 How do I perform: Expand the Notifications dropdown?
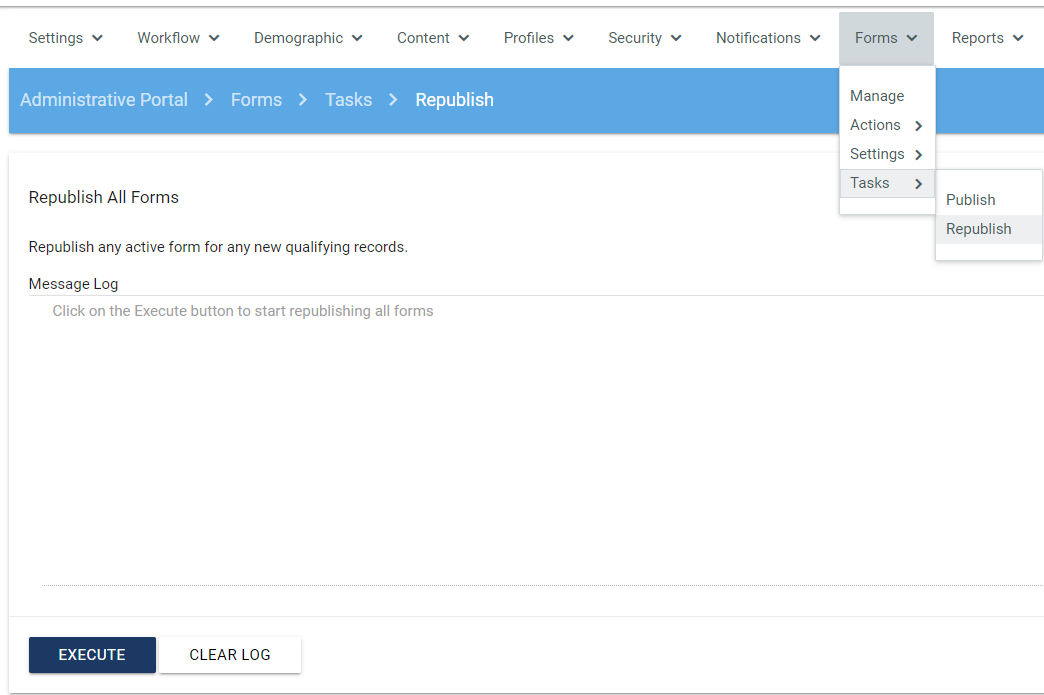pos(768,38)
